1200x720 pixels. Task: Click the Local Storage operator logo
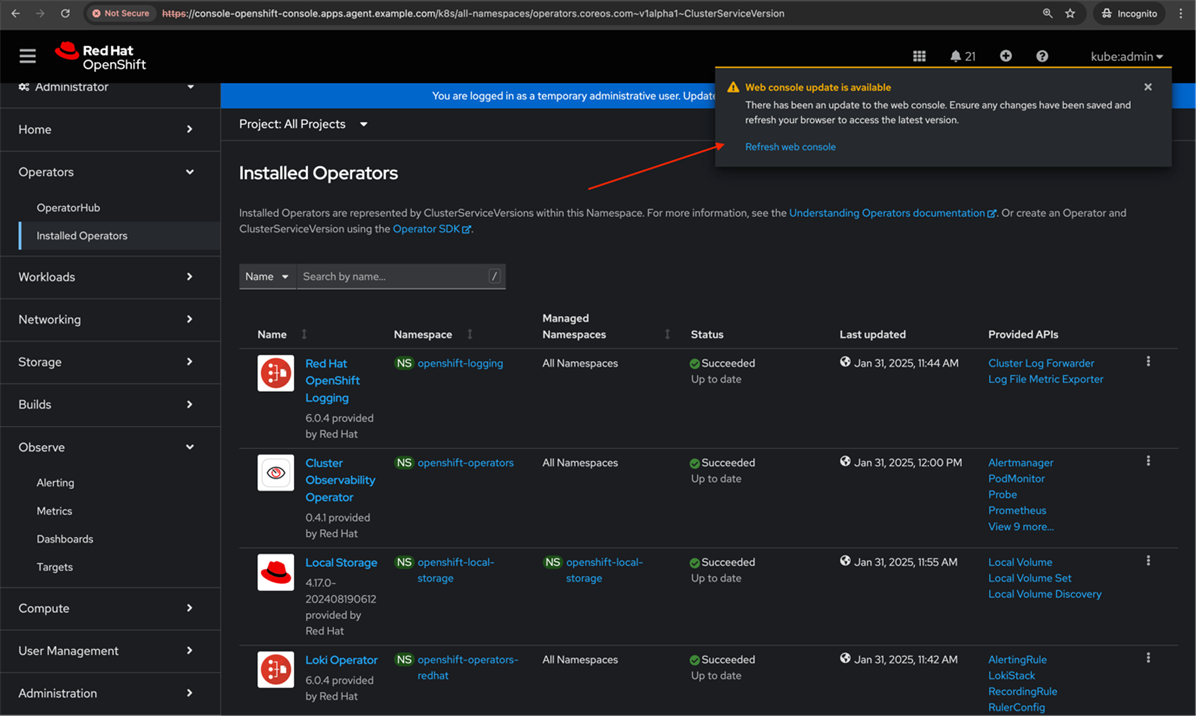click(275, 573)
